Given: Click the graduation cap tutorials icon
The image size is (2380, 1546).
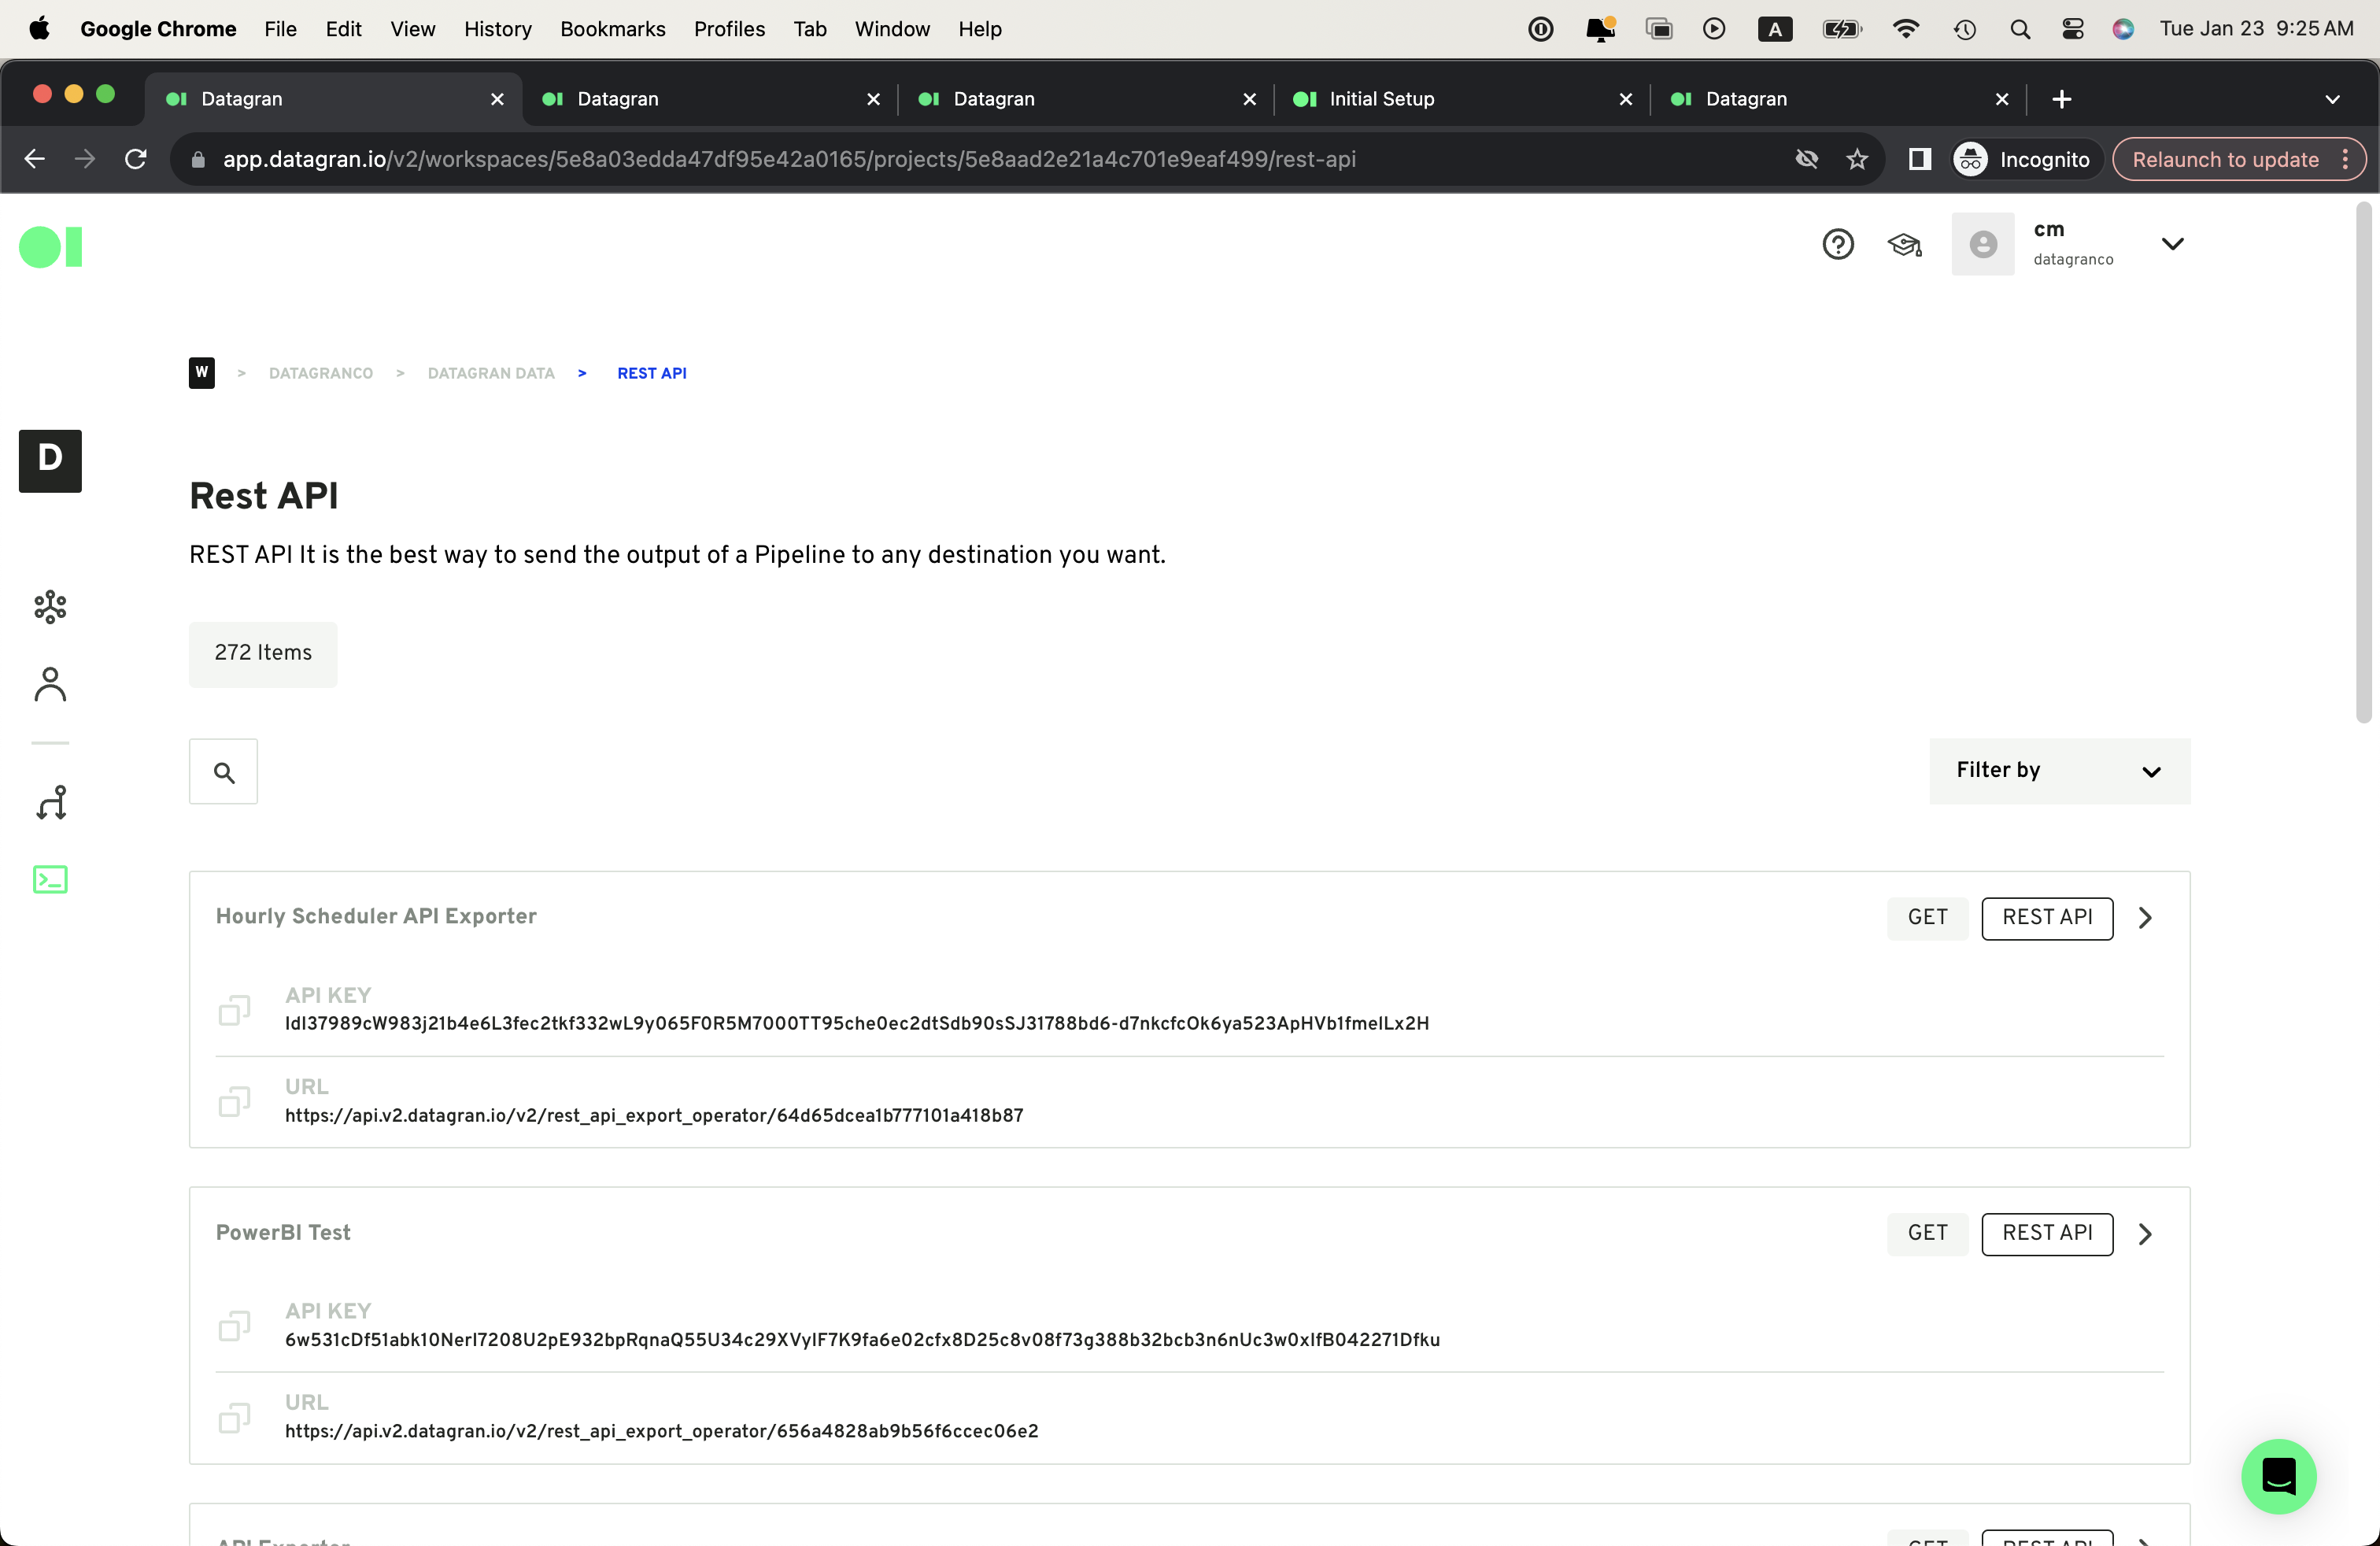Looking at the screenshot, I should [x=1904, y=244].
